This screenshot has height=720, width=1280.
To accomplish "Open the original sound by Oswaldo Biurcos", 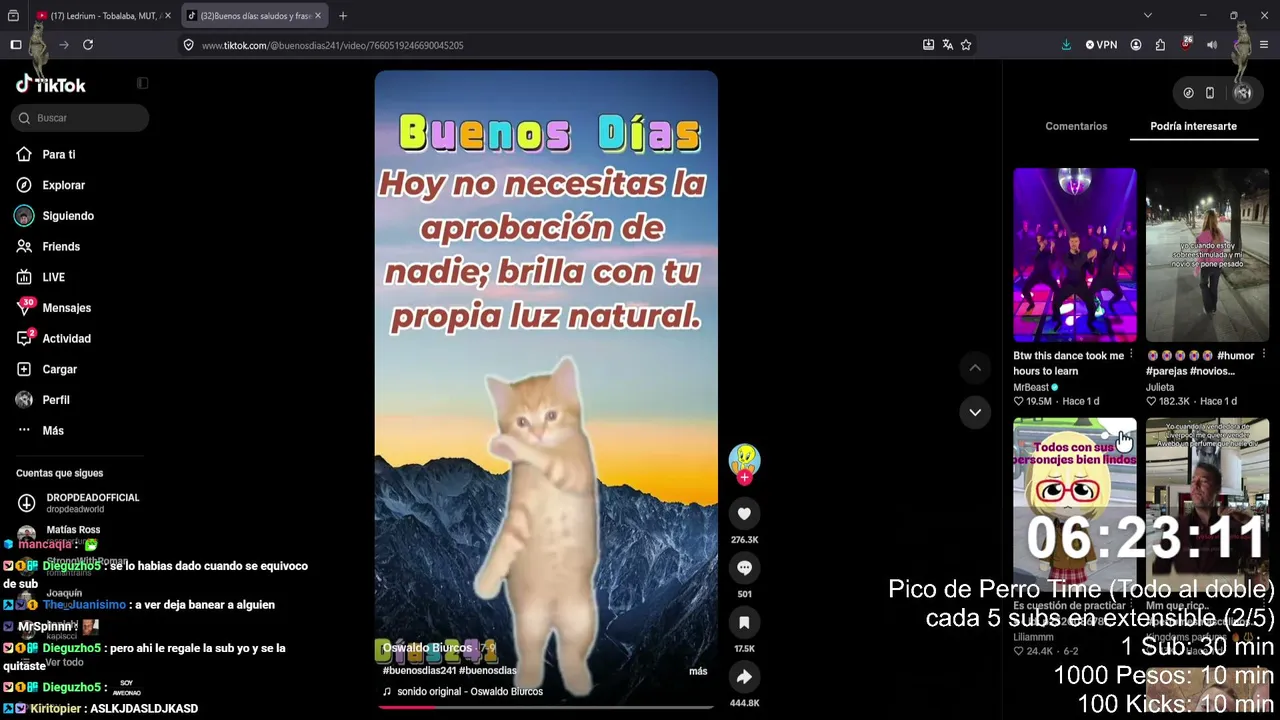I will 462,692.
